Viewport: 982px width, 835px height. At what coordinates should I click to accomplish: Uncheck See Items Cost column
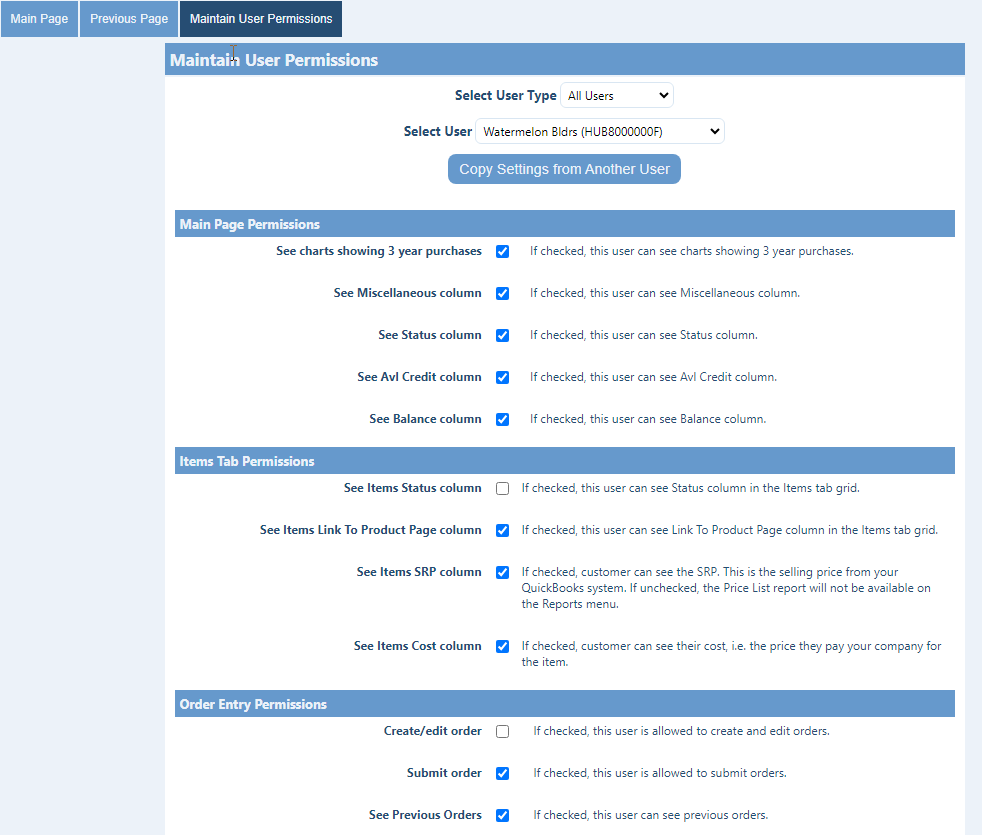coord(503,647)
